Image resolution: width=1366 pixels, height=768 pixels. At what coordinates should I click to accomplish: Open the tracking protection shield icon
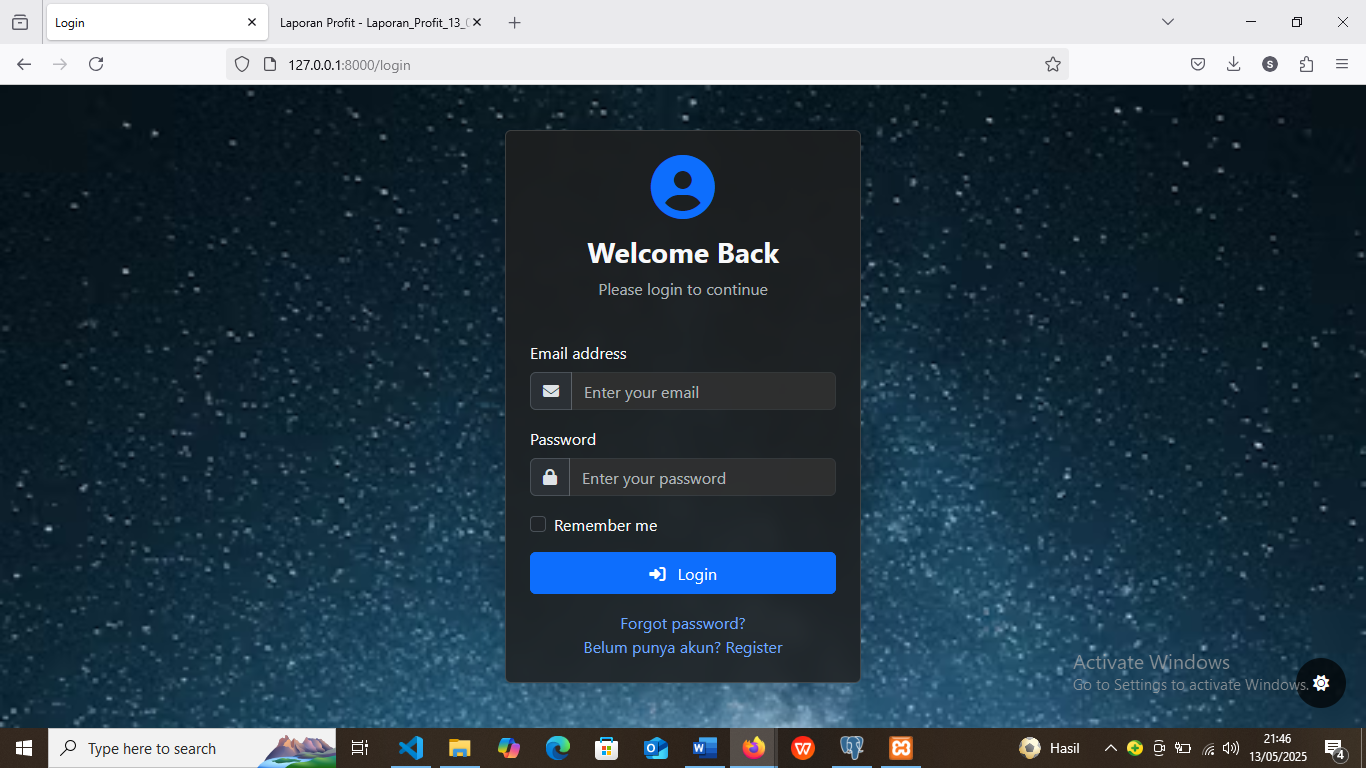pos(241,63)
